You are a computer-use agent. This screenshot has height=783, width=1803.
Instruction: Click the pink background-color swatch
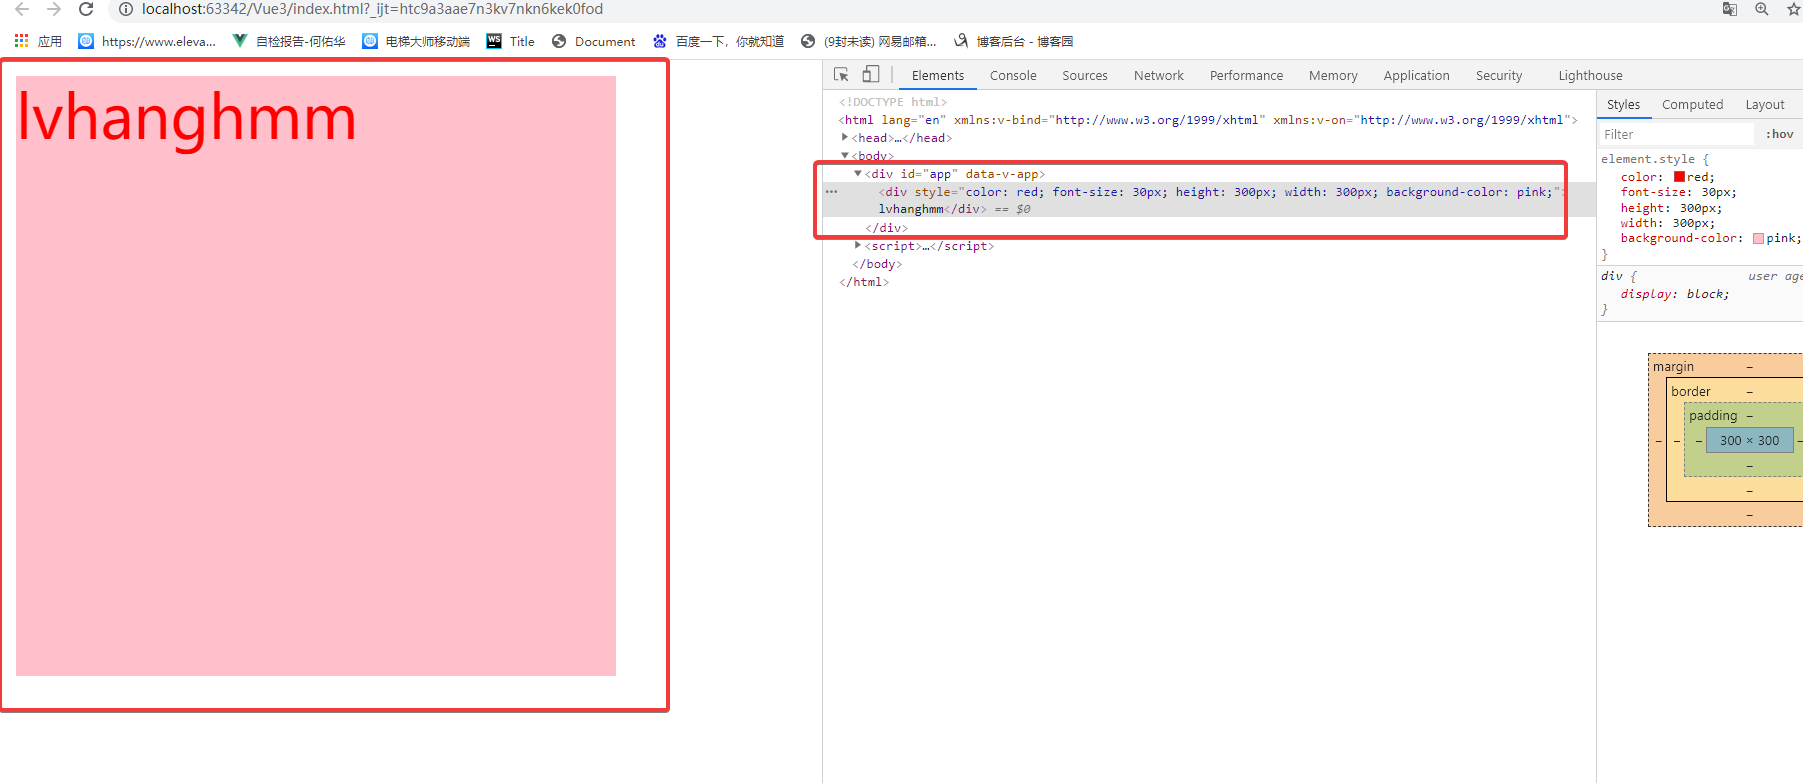[1758, 238]
